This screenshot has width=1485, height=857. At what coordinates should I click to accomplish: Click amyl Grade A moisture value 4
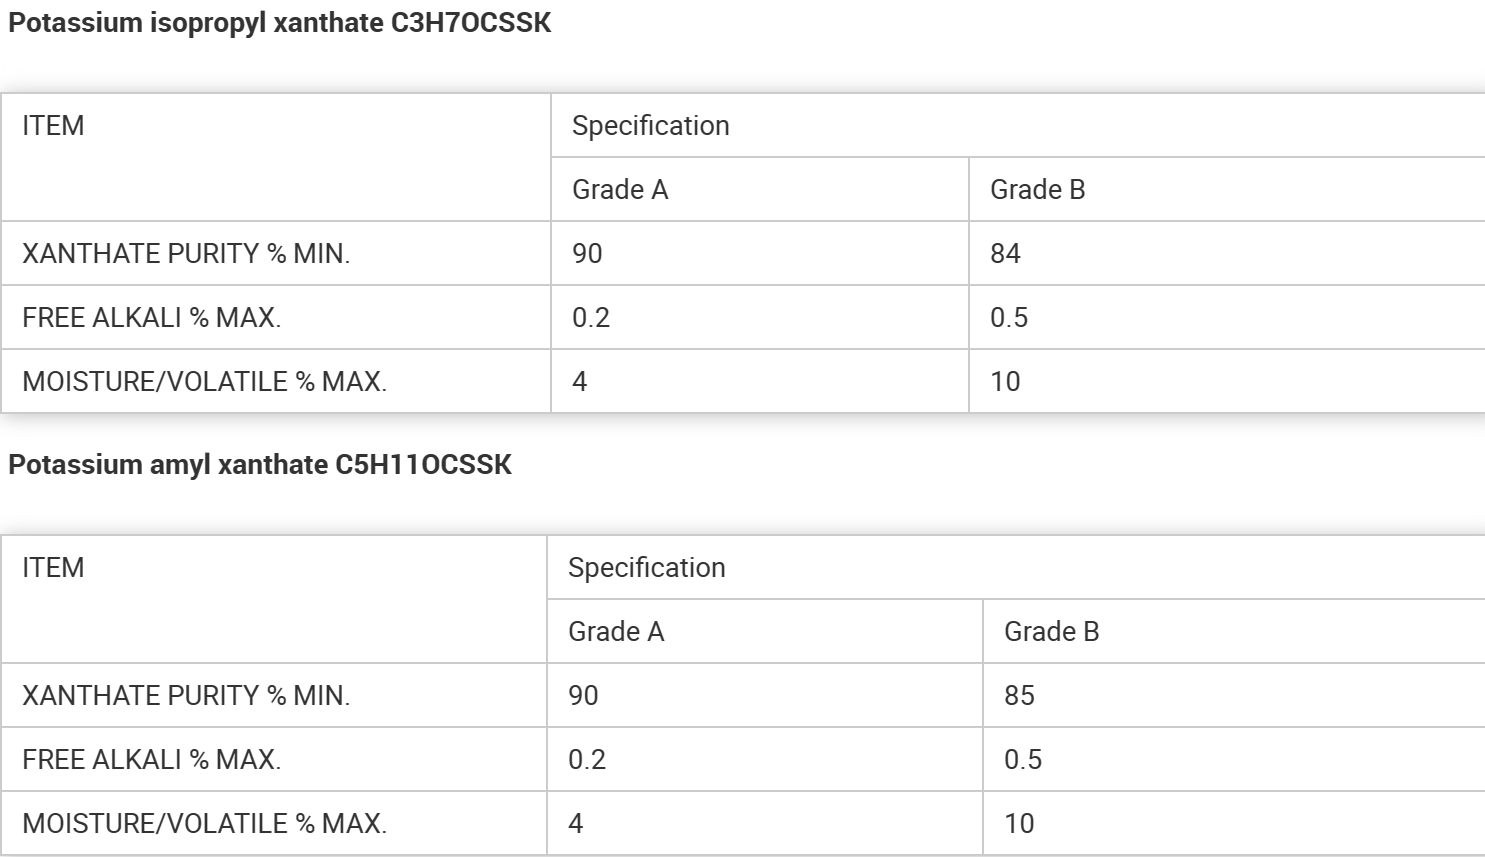[x=575, y=824]
